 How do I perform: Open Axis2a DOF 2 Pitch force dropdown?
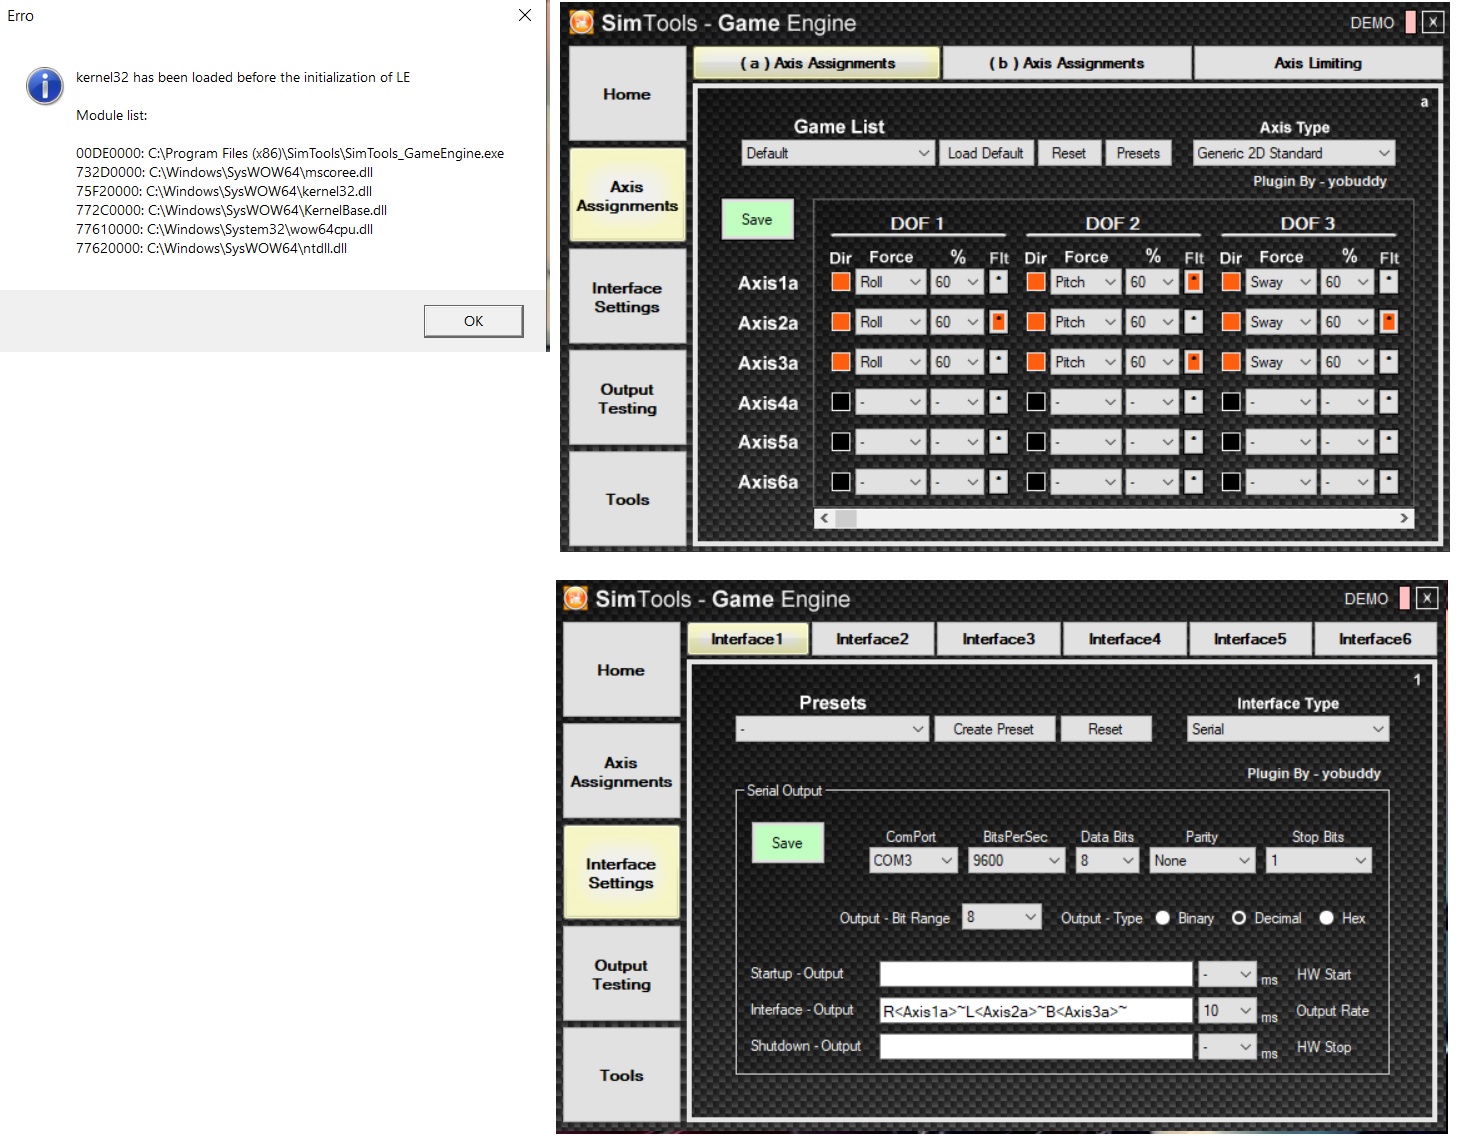coord(1085,322)
